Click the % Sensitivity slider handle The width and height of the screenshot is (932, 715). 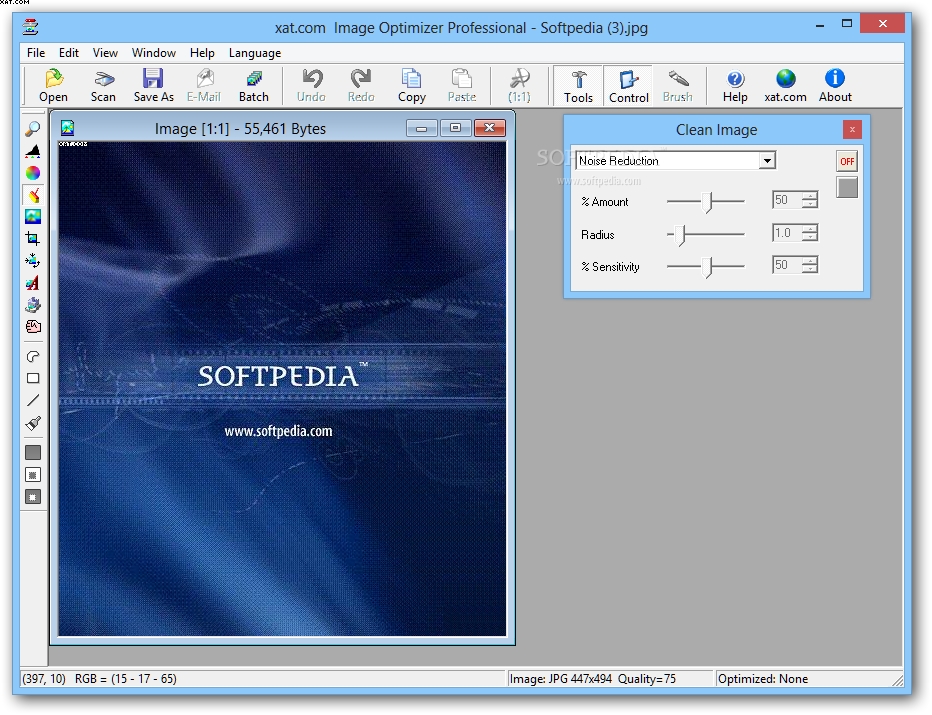[707, 267]
